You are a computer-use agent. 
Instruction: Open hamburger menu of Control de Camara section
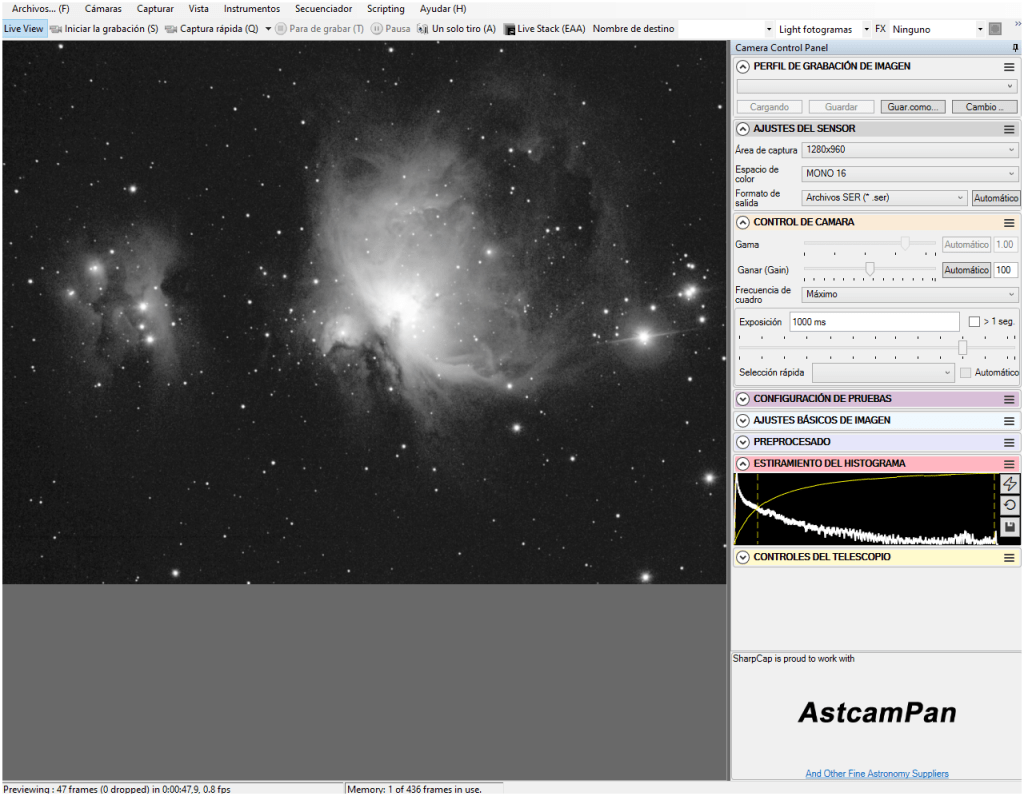point(1009,223)
